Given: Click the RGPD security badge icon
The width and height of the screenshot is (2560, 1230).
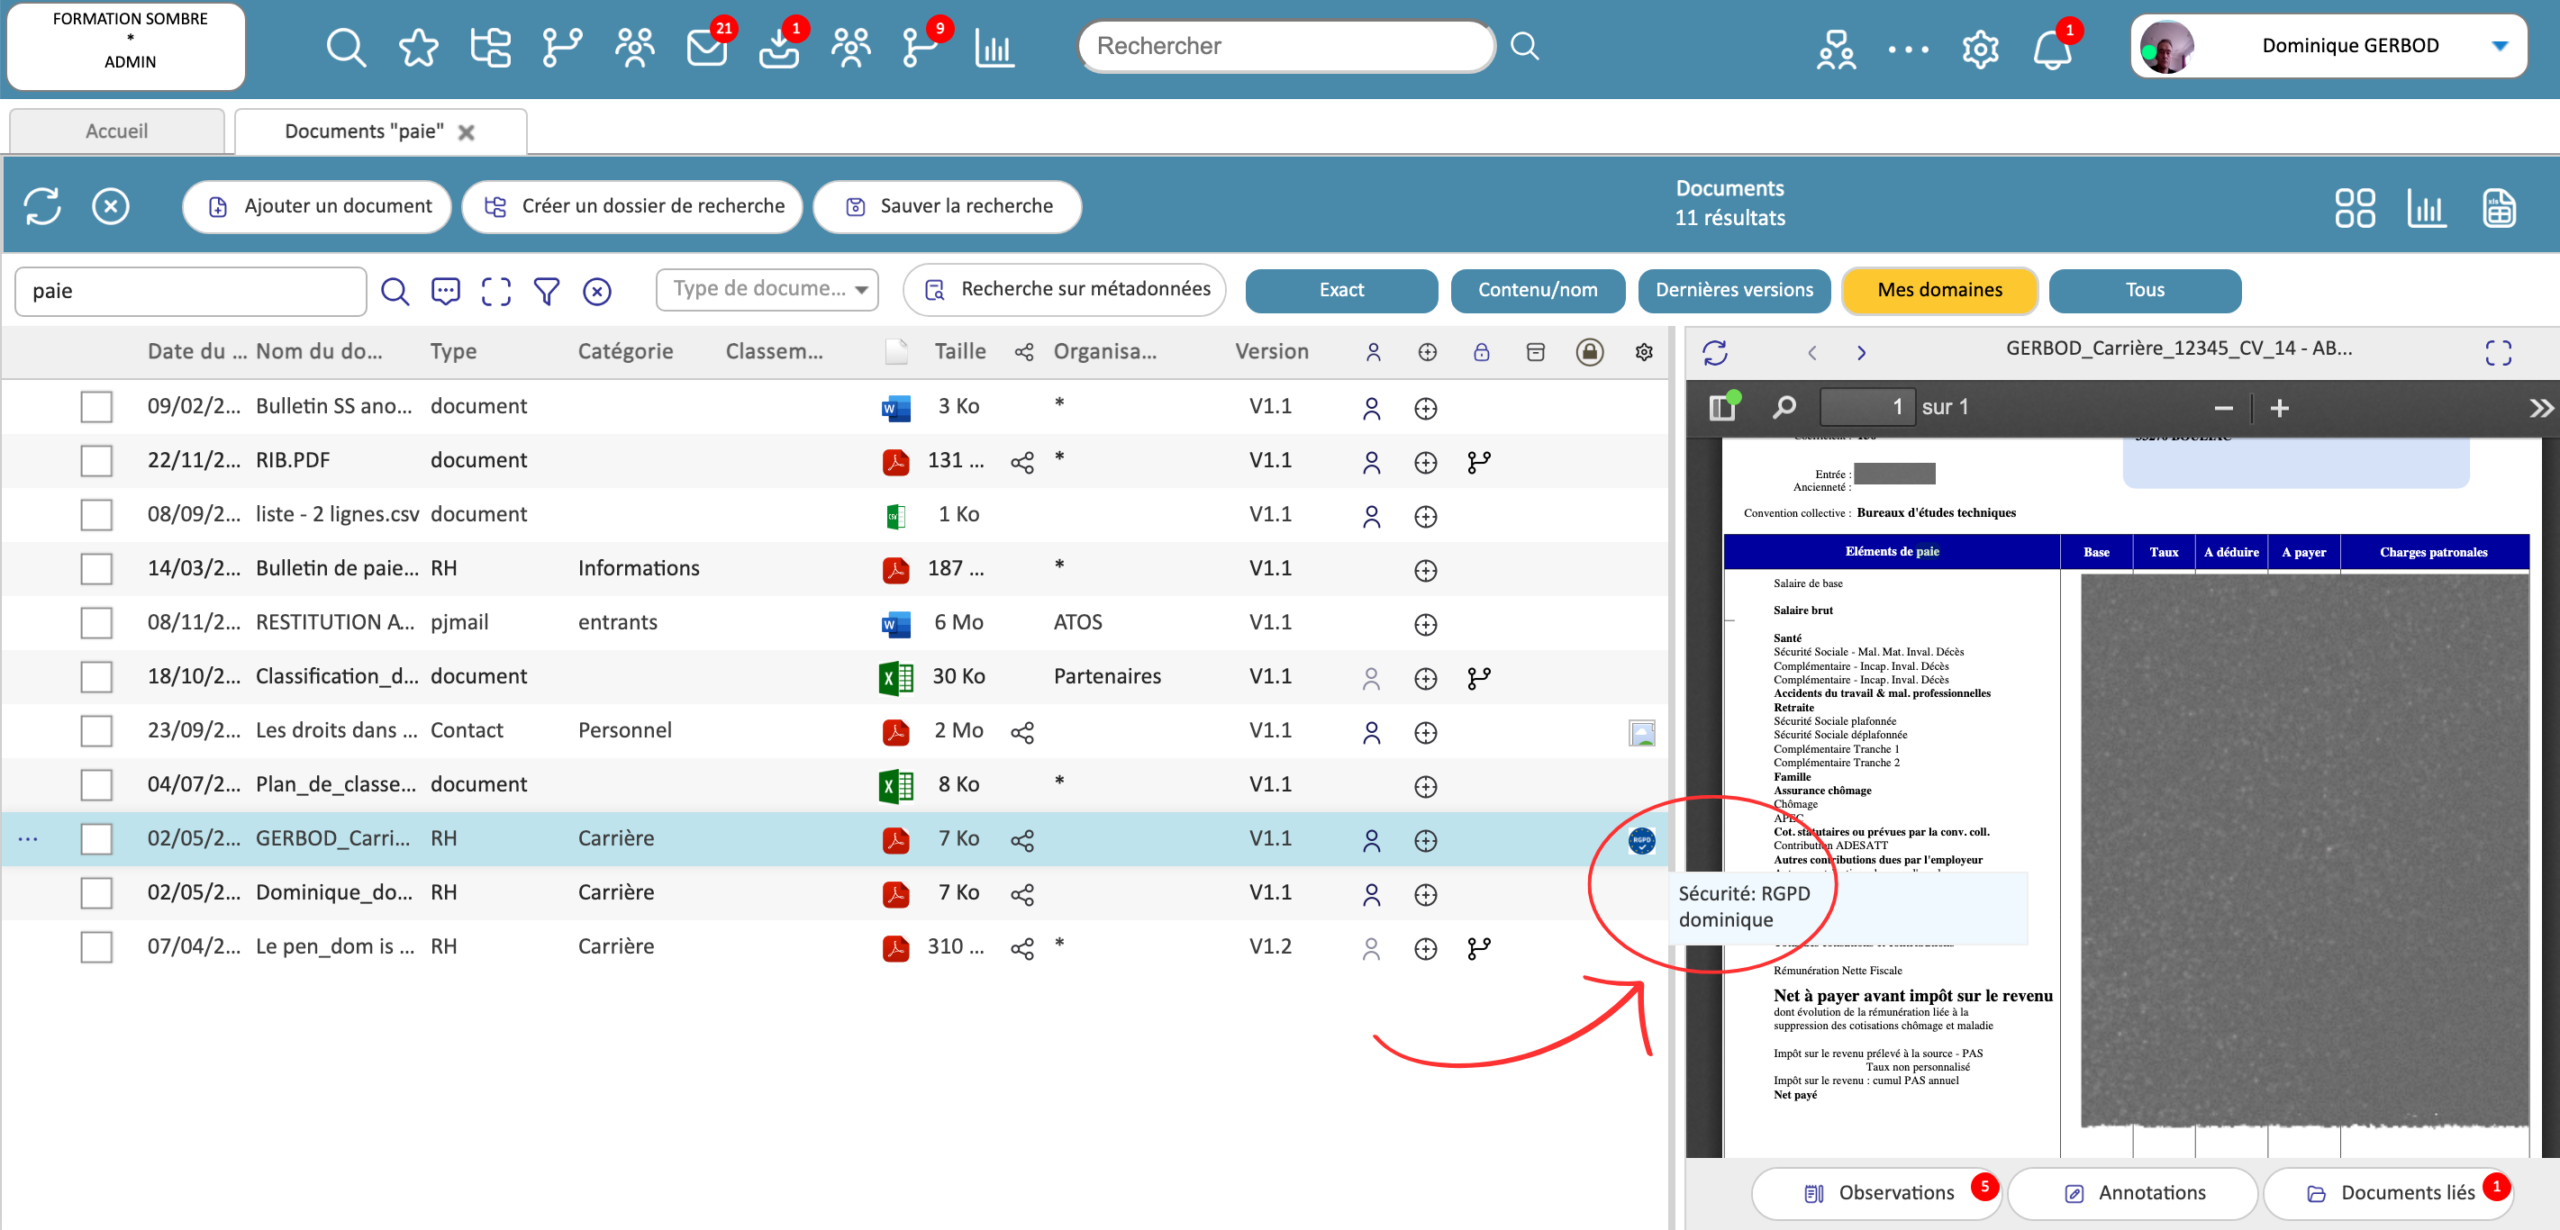Looking at the screenshot, I should (1641, 840).
